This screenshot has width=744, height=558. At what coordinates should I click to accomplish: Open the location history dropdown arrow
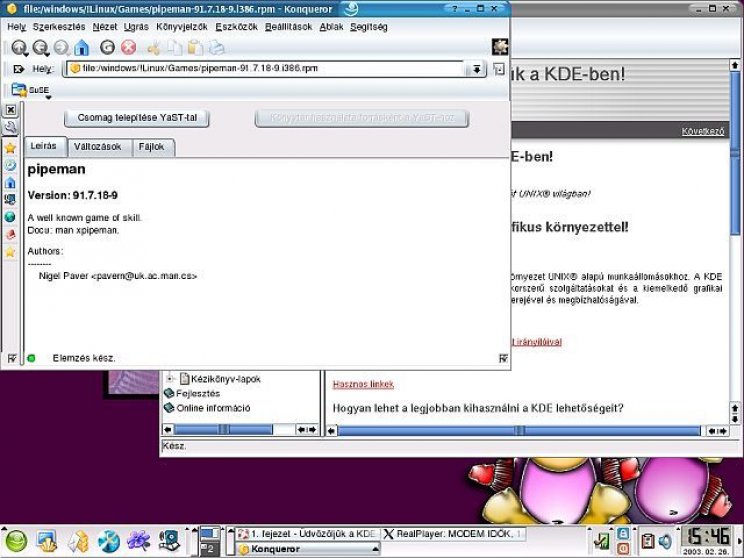tap(476, 69)
